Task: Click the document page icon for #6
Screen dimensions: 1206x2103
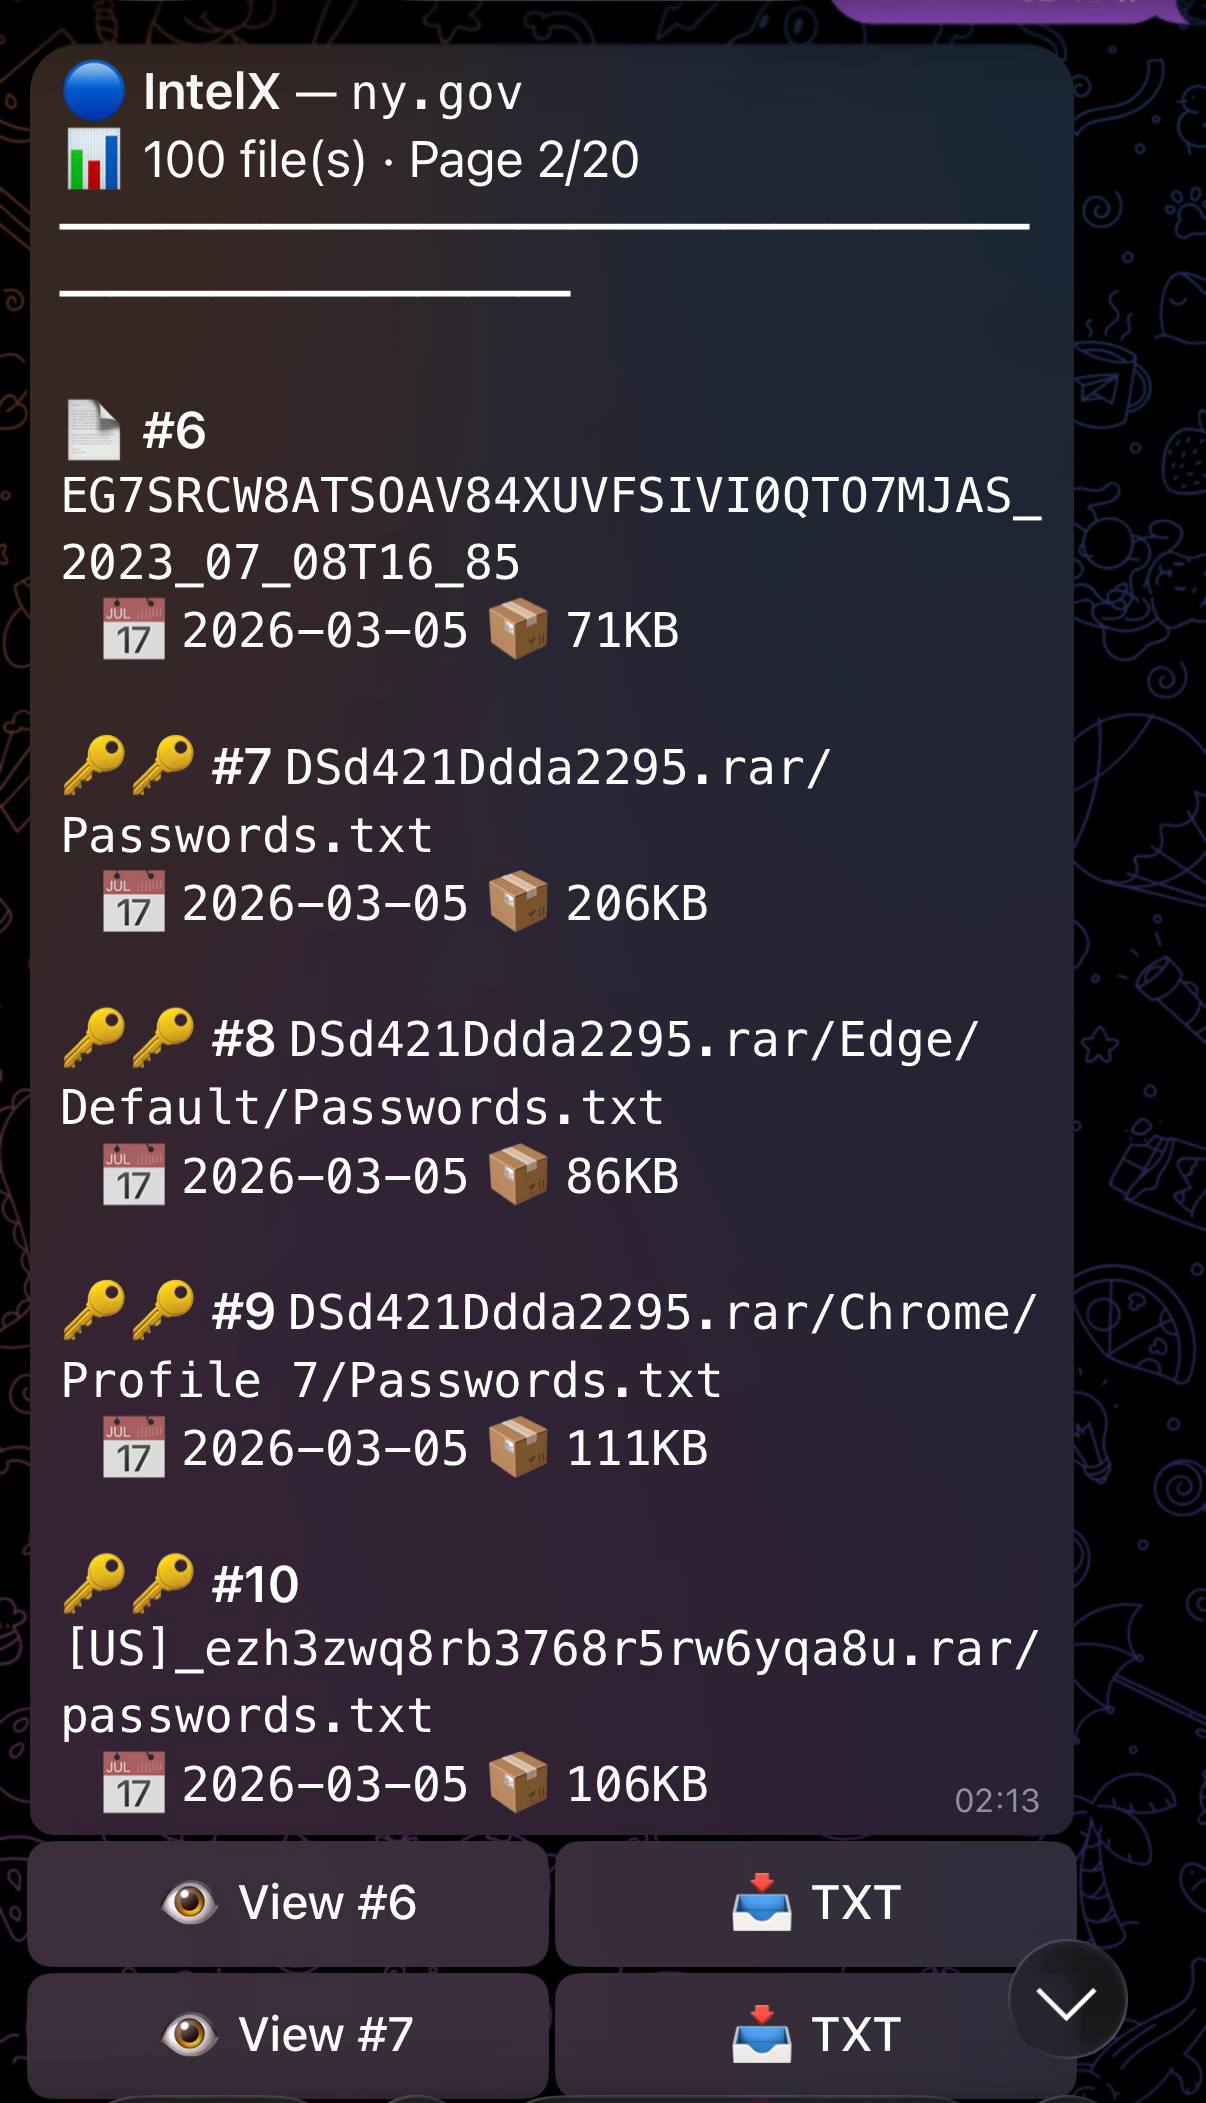Action: (x=94, y=430)
